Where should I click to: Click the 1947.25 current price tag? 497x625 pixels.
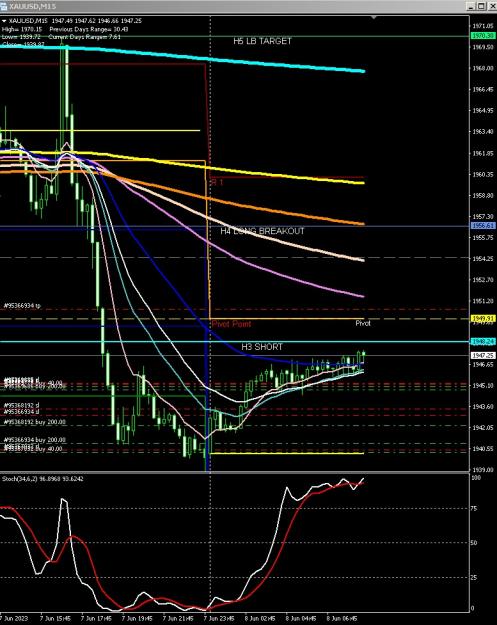[483, 355]
